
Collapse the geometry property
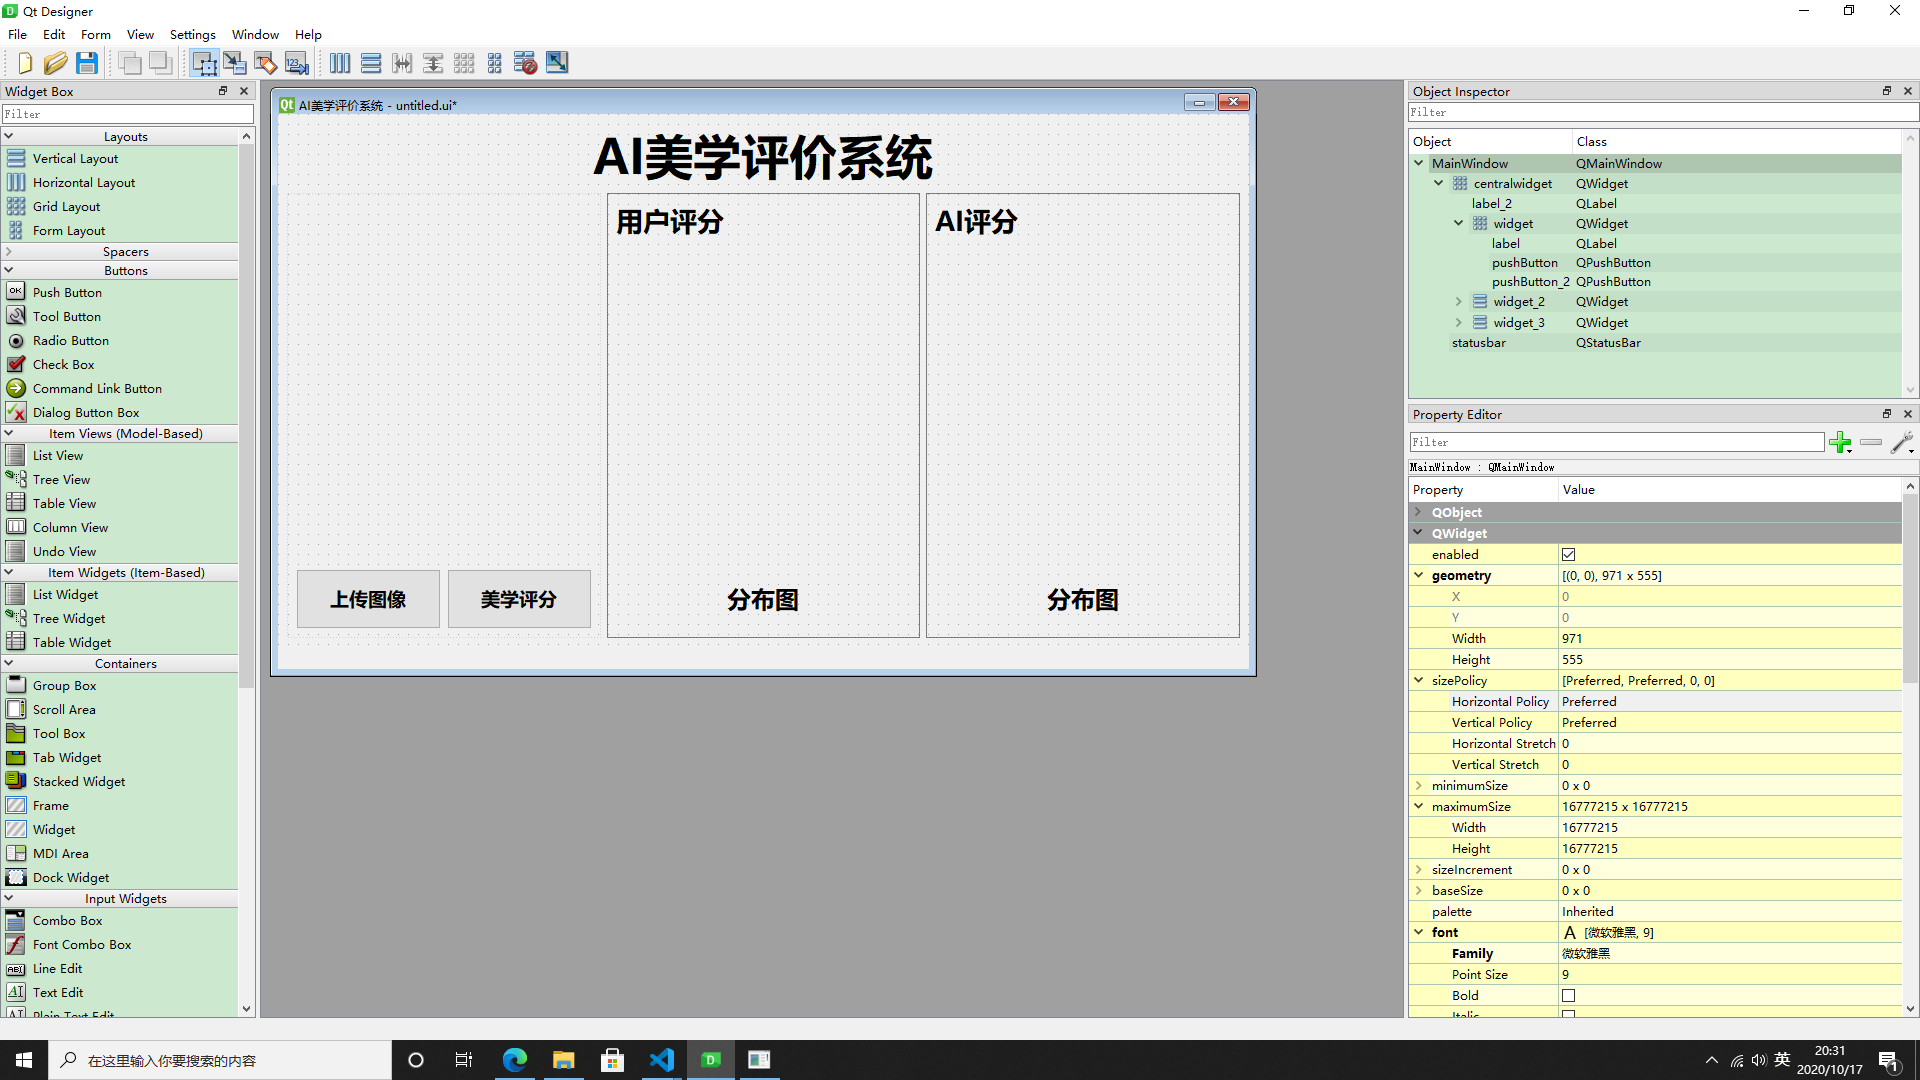click(1418, 575)
